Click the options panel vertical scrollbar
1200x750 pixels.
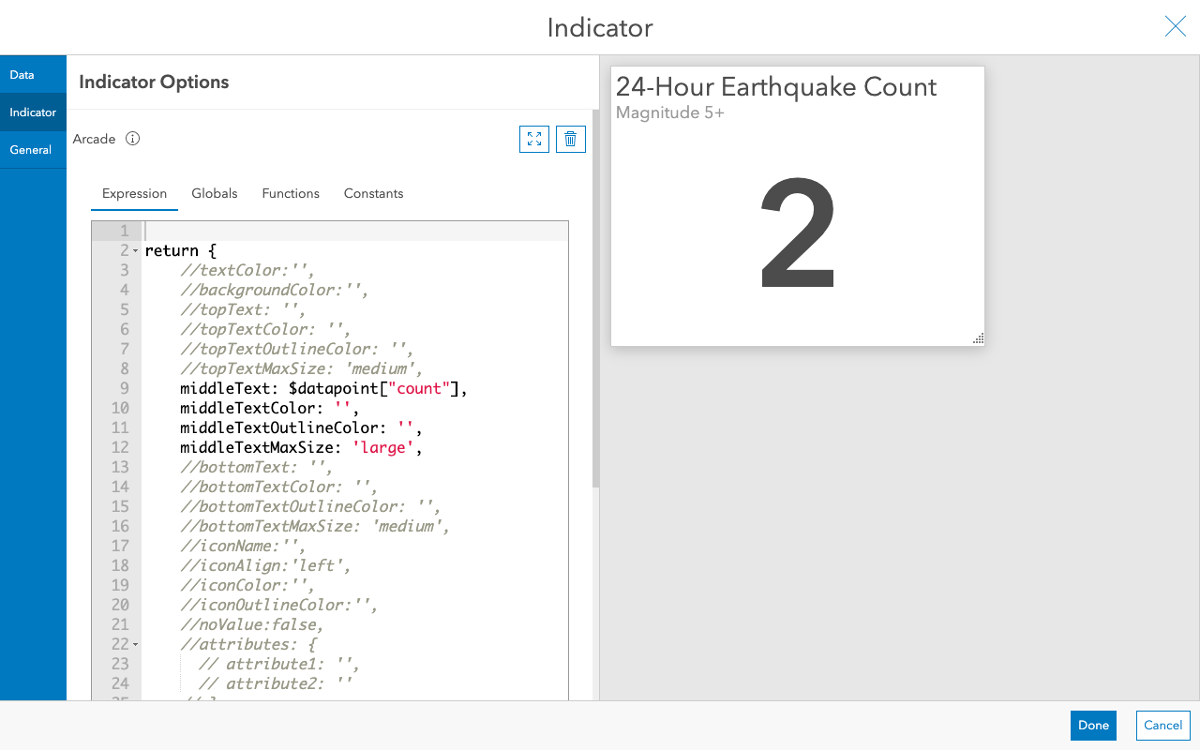(x=595, y=298)
